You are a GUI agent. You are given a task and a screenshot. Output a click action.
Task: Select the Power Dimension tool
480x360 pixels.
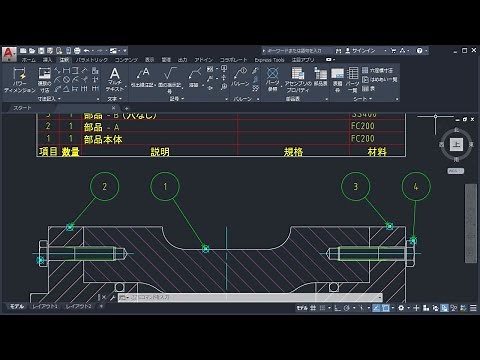[19, 80]
